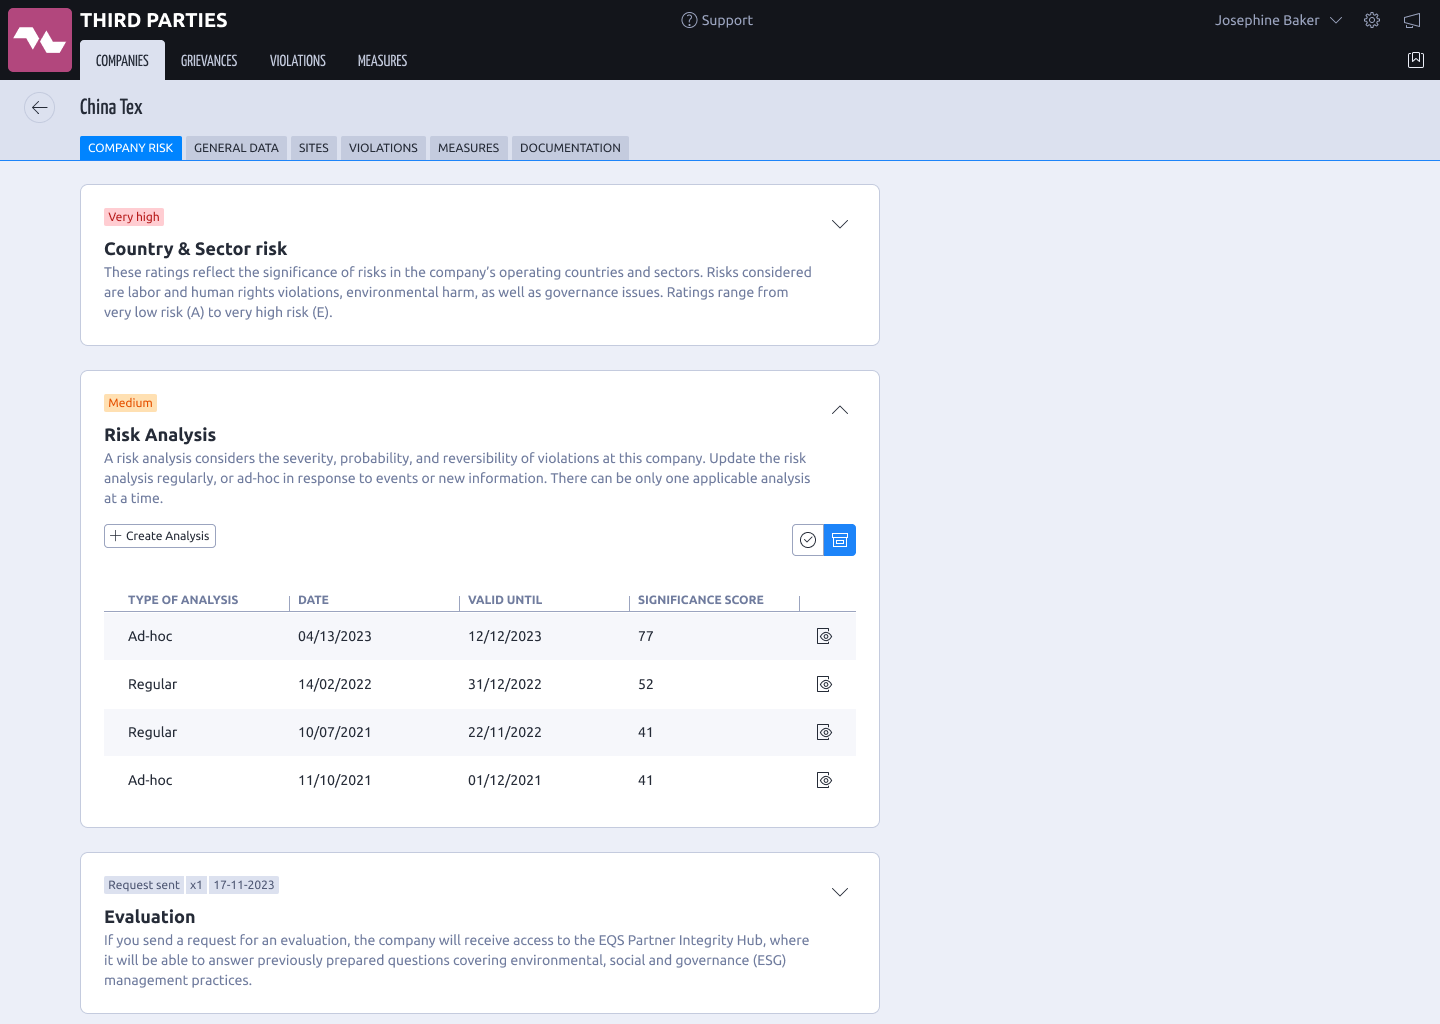Sort by Valid Until column header

tap(505, 600)
